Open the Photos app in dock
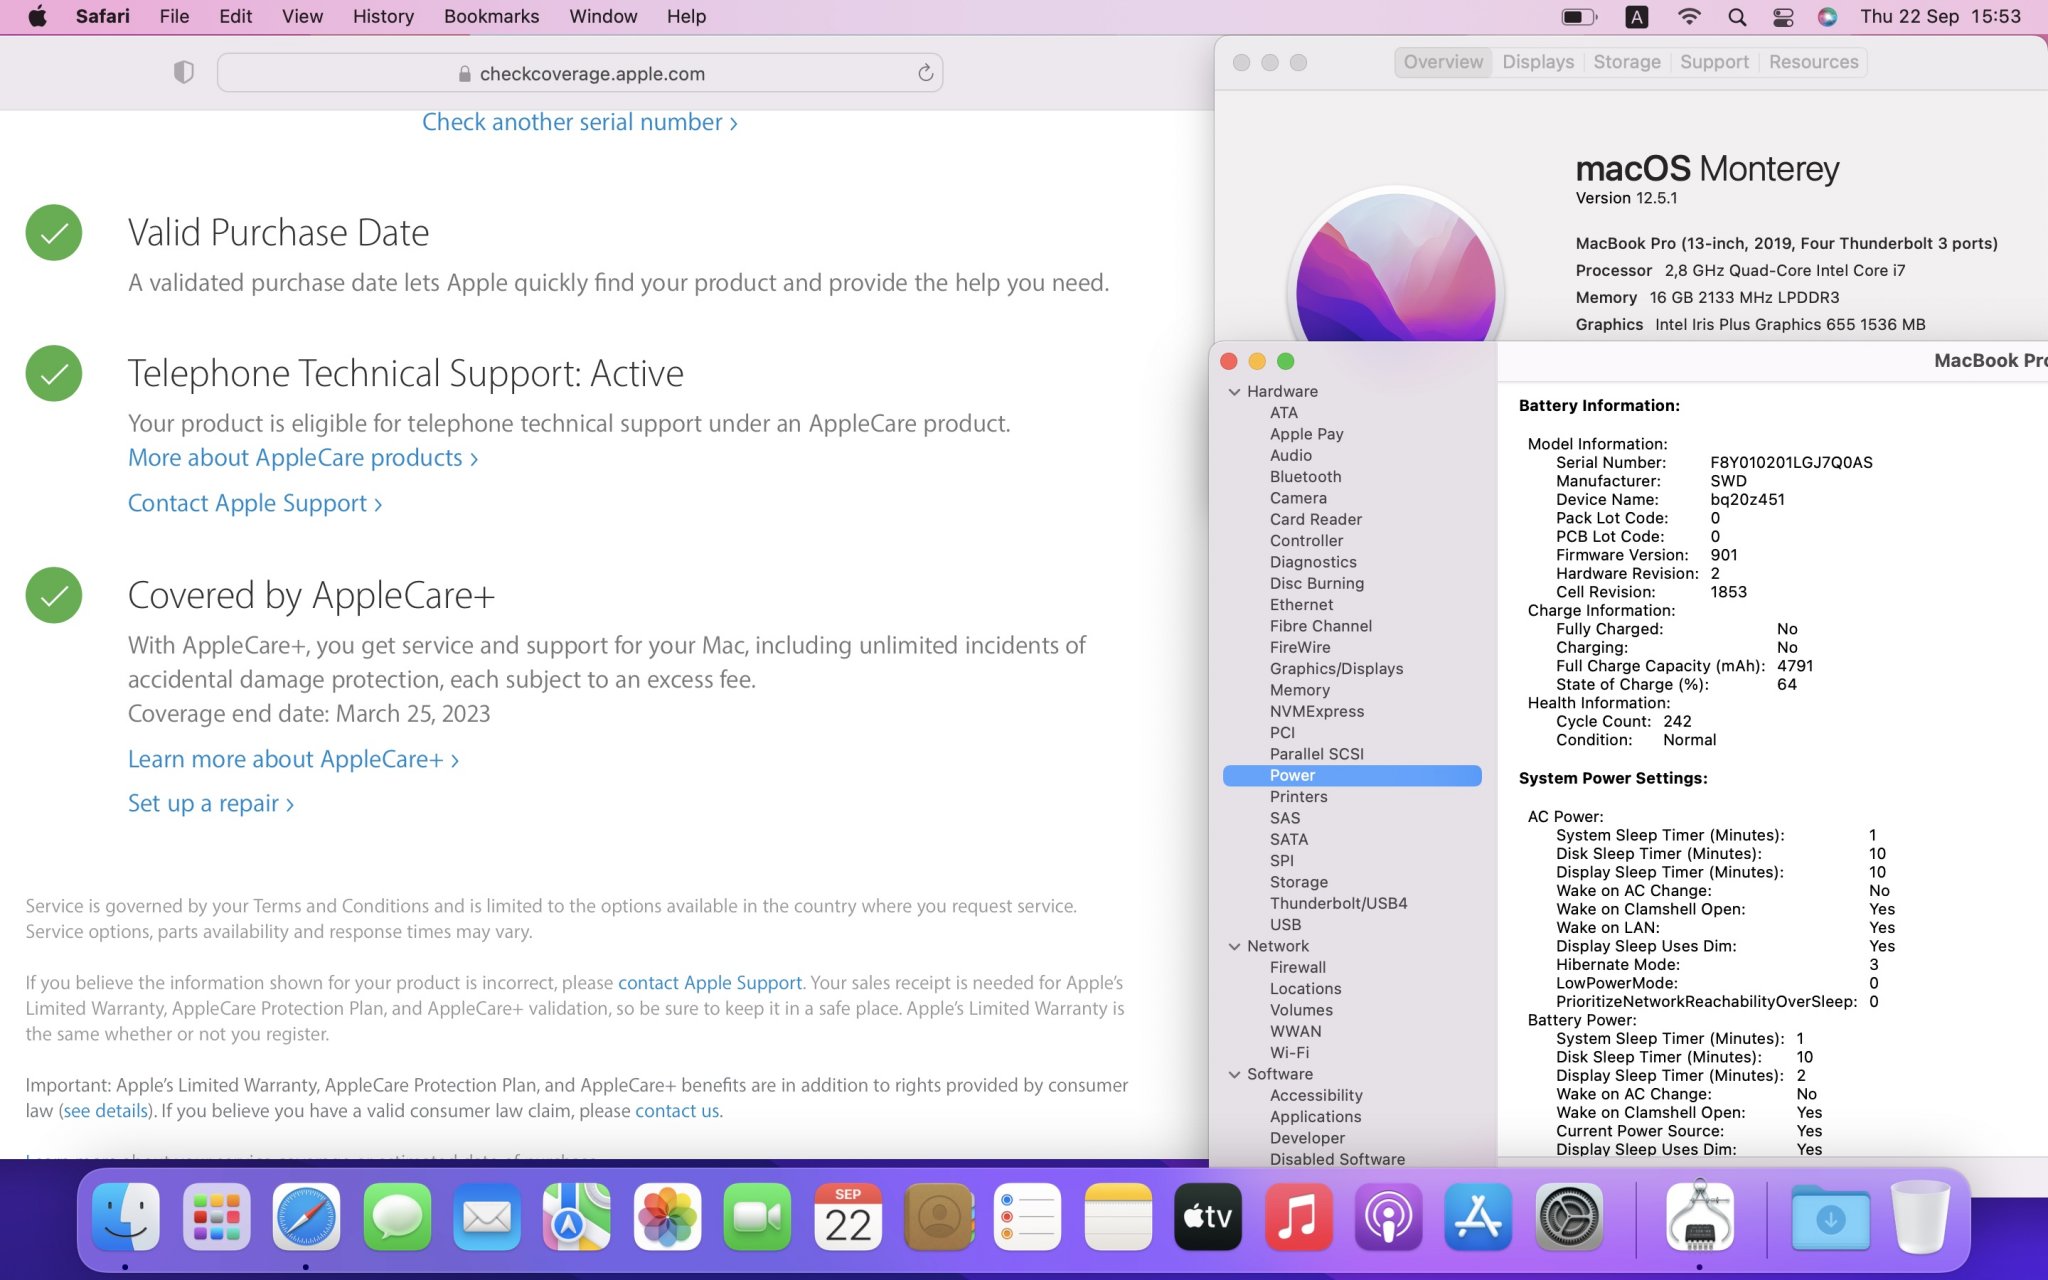Image resolution: width=2048 pixels, height=1280 pixels. [667, 1217]
